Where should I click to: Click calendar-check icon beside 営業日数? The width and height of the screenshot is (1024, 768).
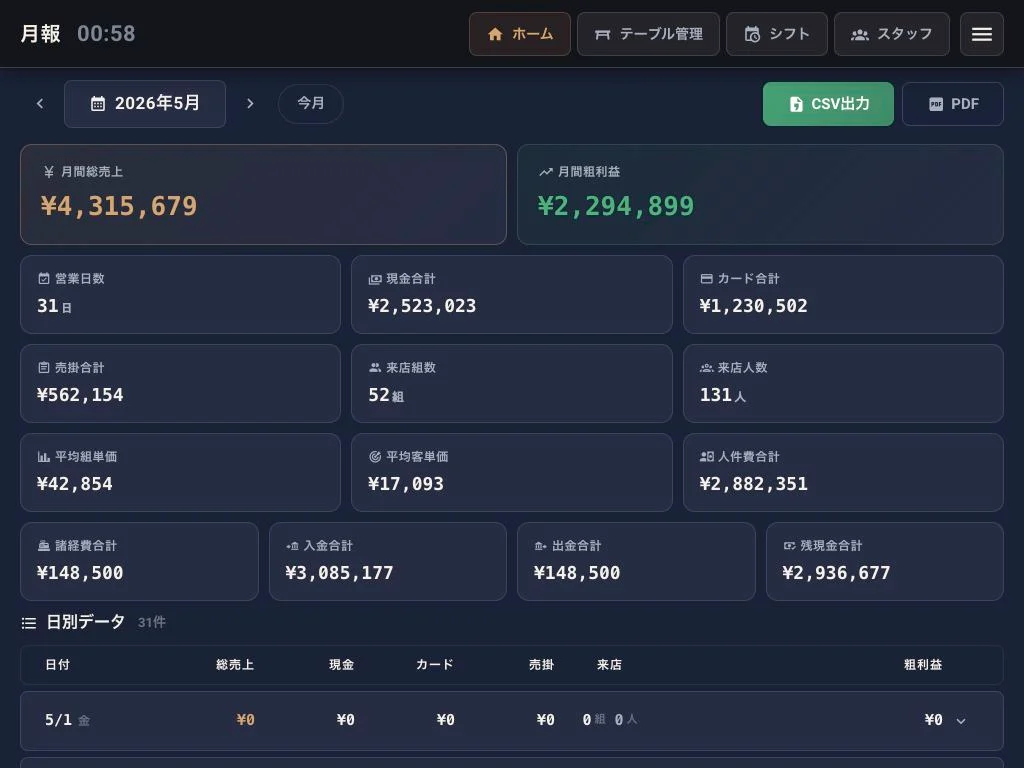[44, 279]
